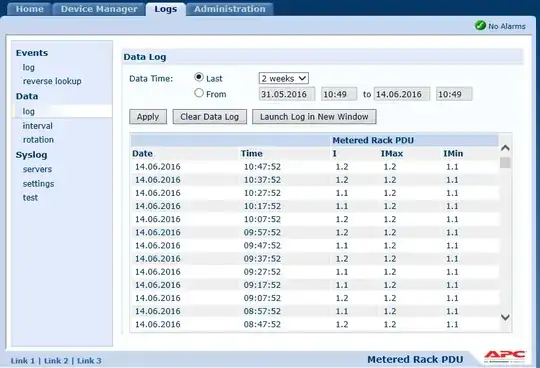Click the data table scrollbar thumb
The width and height of the screenshot is (540, 368).
coord(505,162)
